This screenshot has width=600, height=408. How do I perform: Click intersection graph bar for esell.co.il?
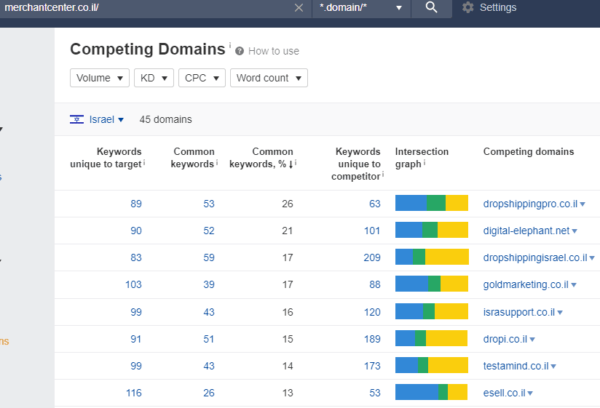[x=431, y=392]
